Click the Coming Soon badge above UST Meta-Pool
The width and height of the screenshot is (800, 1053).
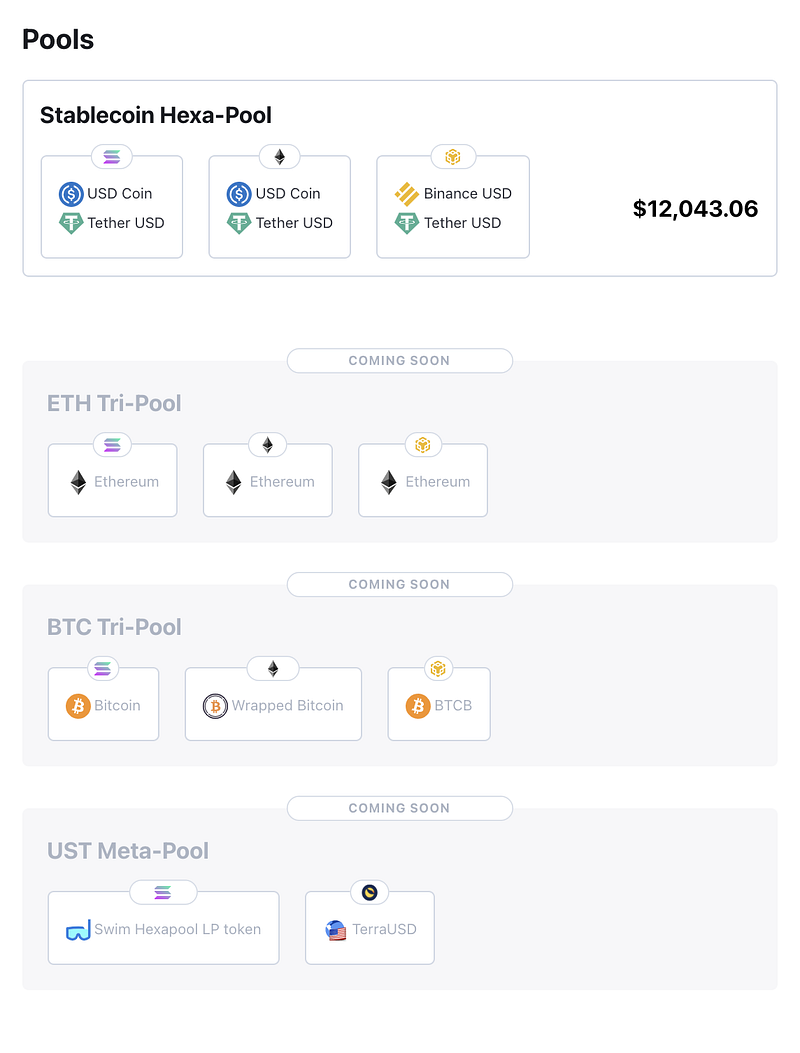tap(399, 808)
